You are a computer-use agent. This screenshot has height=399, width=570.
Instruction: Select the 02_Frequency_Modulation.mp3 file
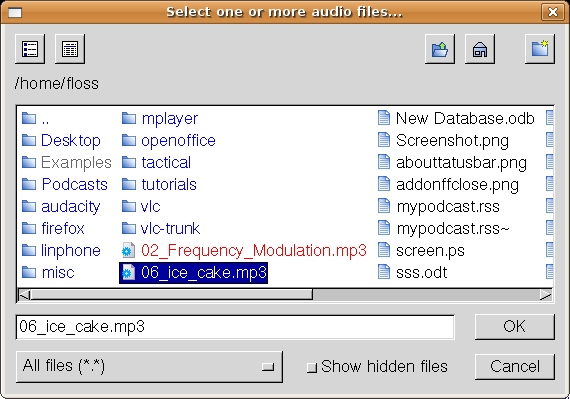244,251
